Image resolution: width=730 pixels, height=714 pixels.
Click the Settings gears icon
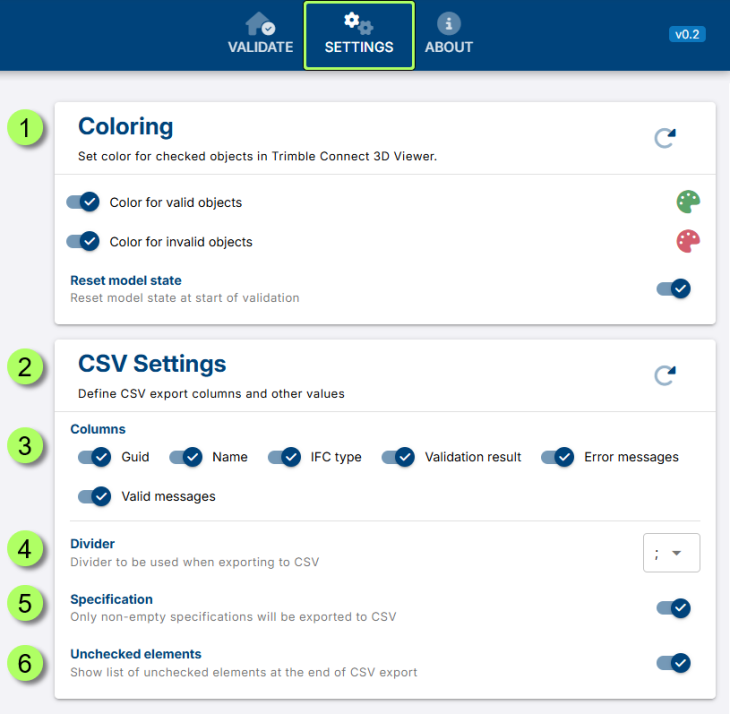click(x=358, y=23)
